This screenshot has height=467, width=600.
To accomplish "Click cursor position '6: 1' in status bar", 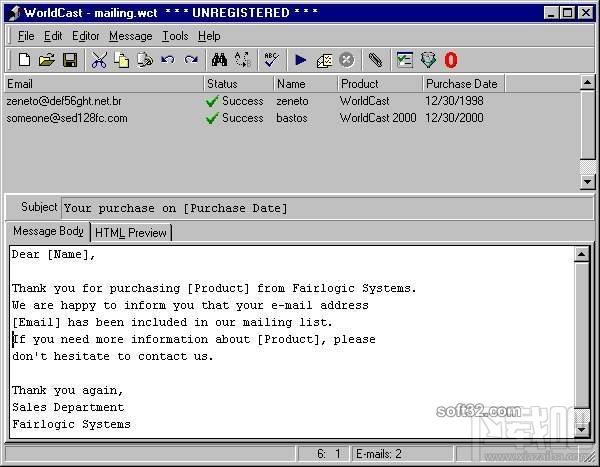I will tap(329, 454).
